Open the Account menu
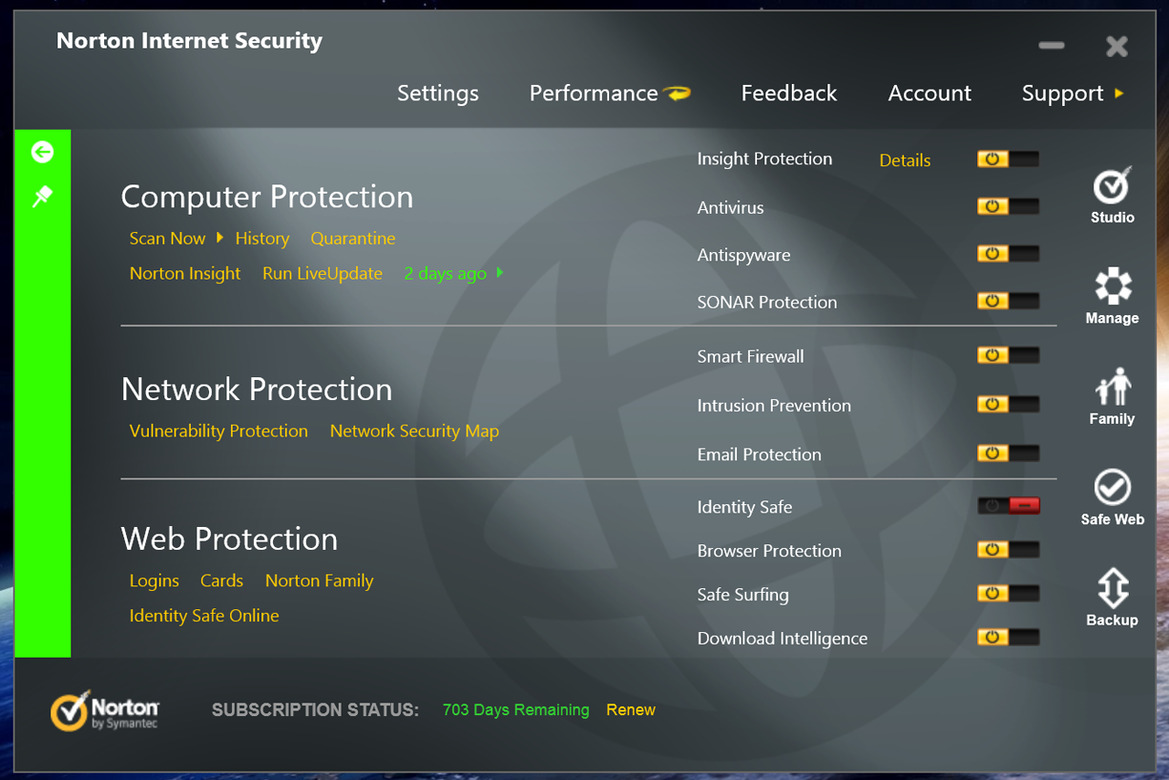1169x780 pixels. point(930,93)
